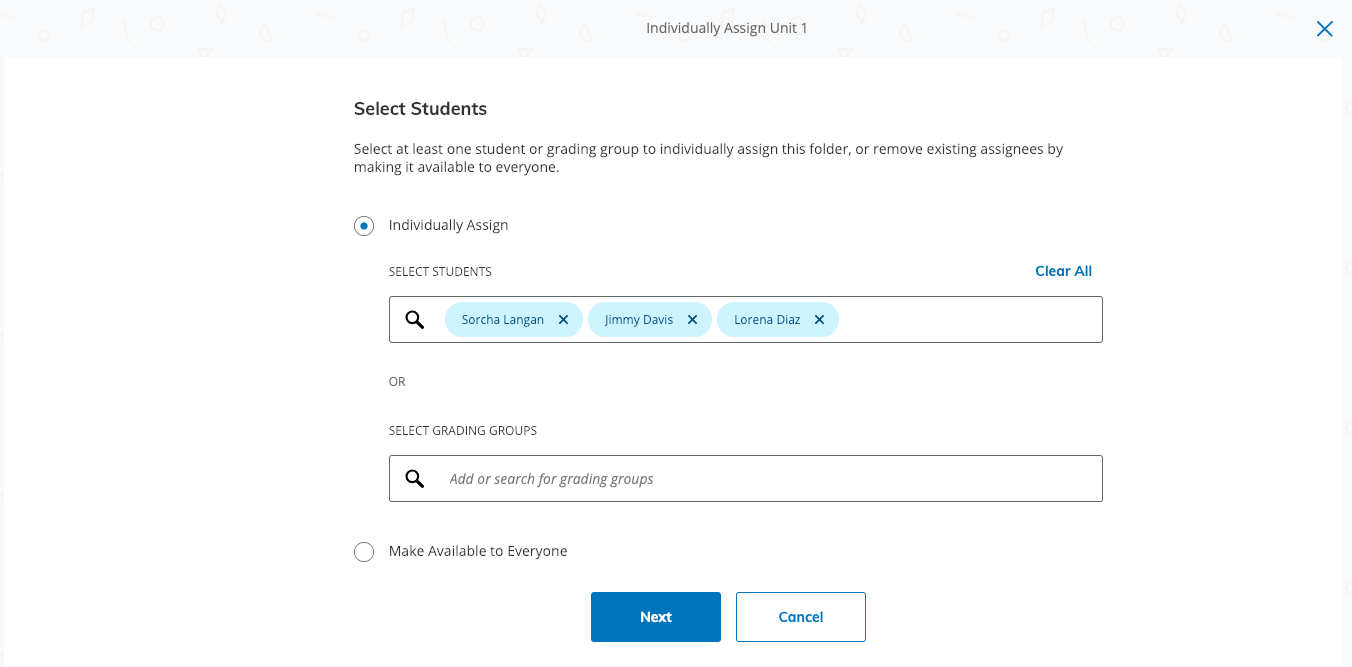Click the magnifier icon in grading groups field

coord(415,479)
